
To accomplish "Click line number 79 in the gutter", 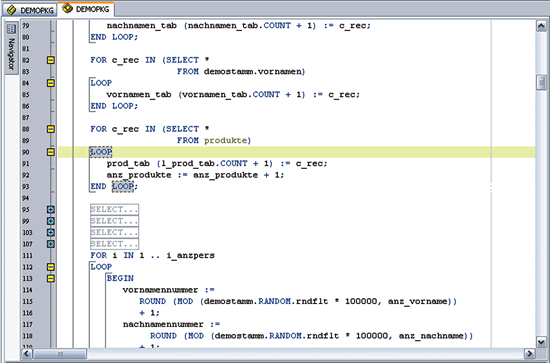I will pos(26,26).
